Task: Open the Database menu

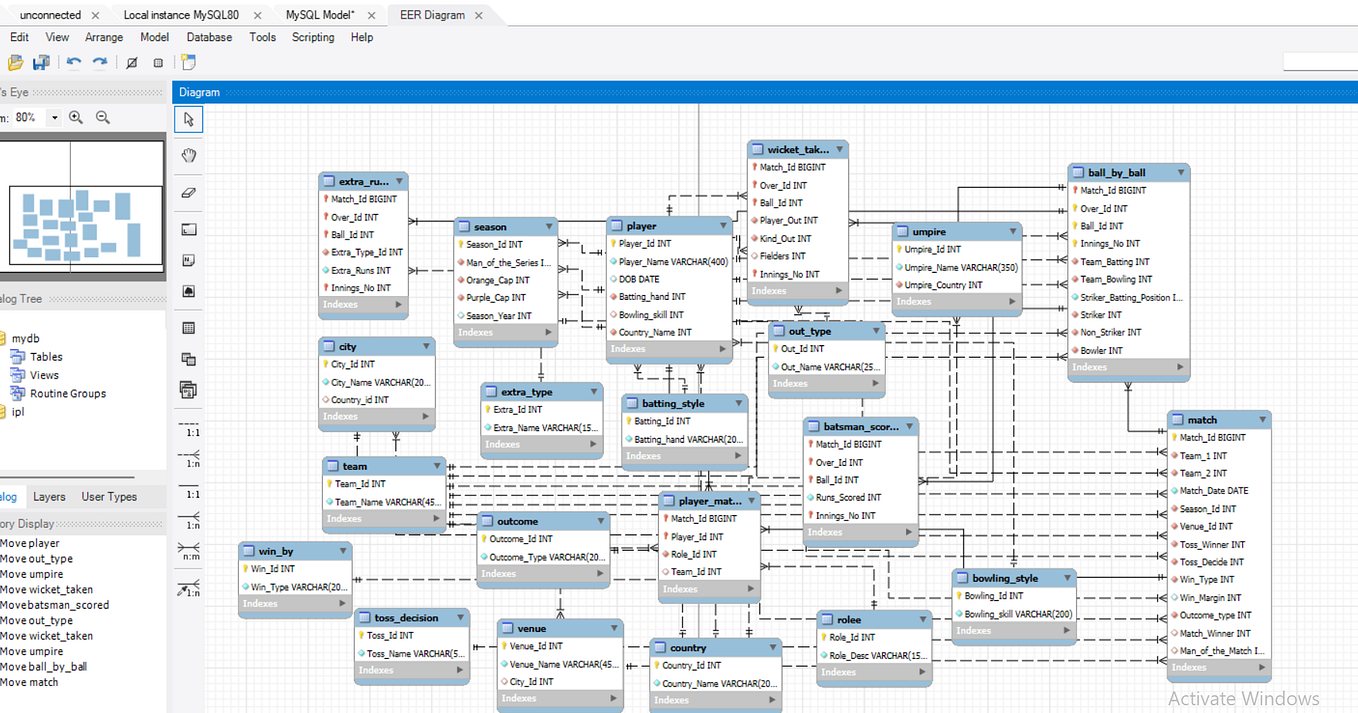Action: [x=209, y=37]
